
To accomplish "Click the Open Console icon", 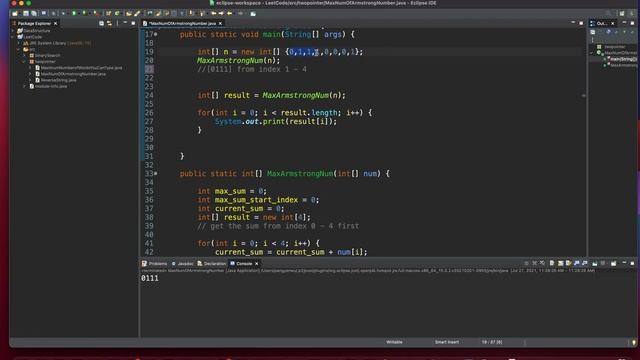I will point(613,263).
